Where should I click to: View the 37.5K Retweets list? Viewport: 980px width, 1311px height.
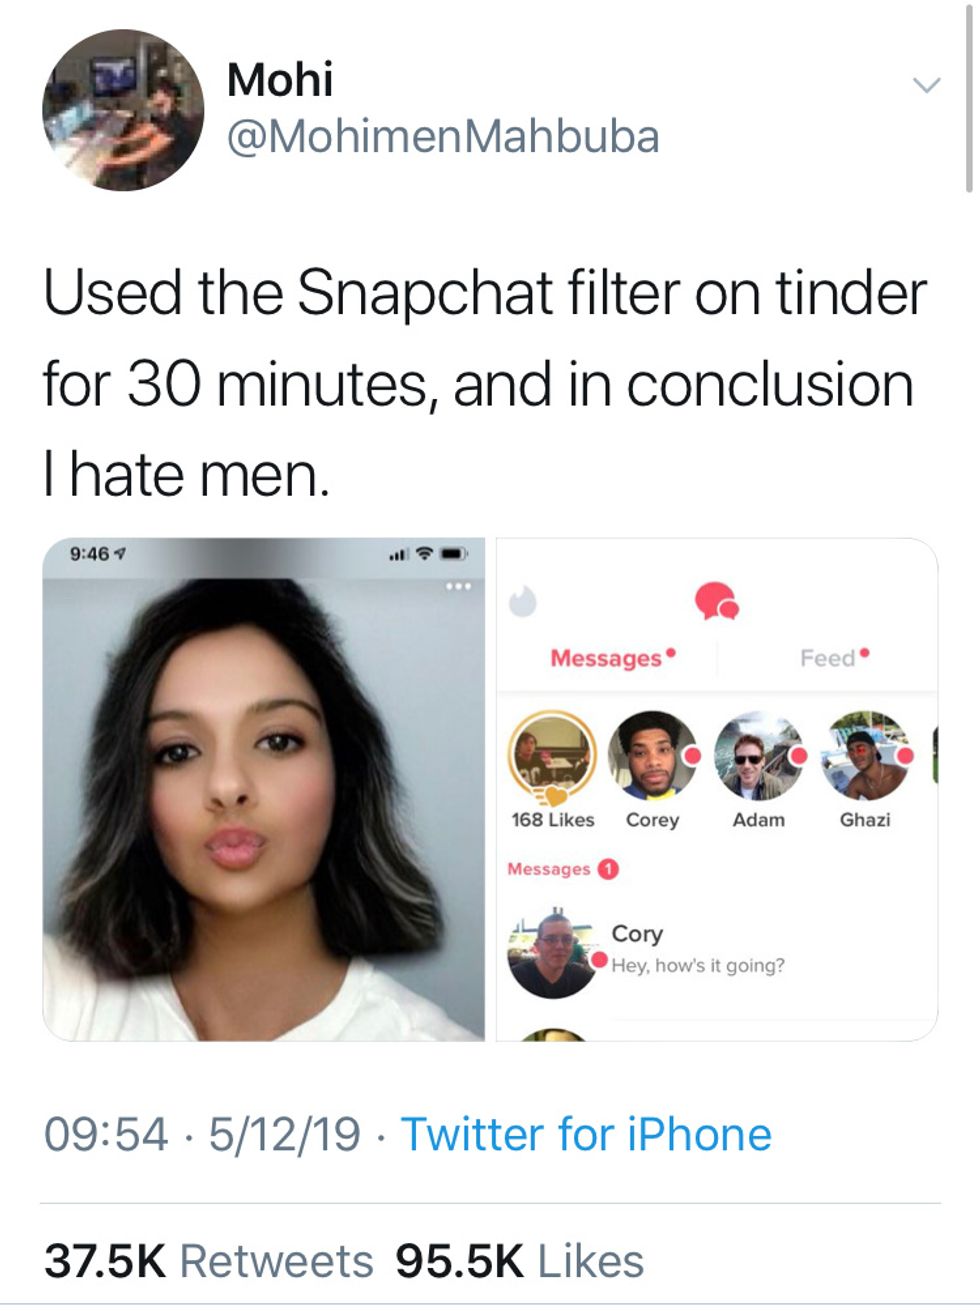208,1261
